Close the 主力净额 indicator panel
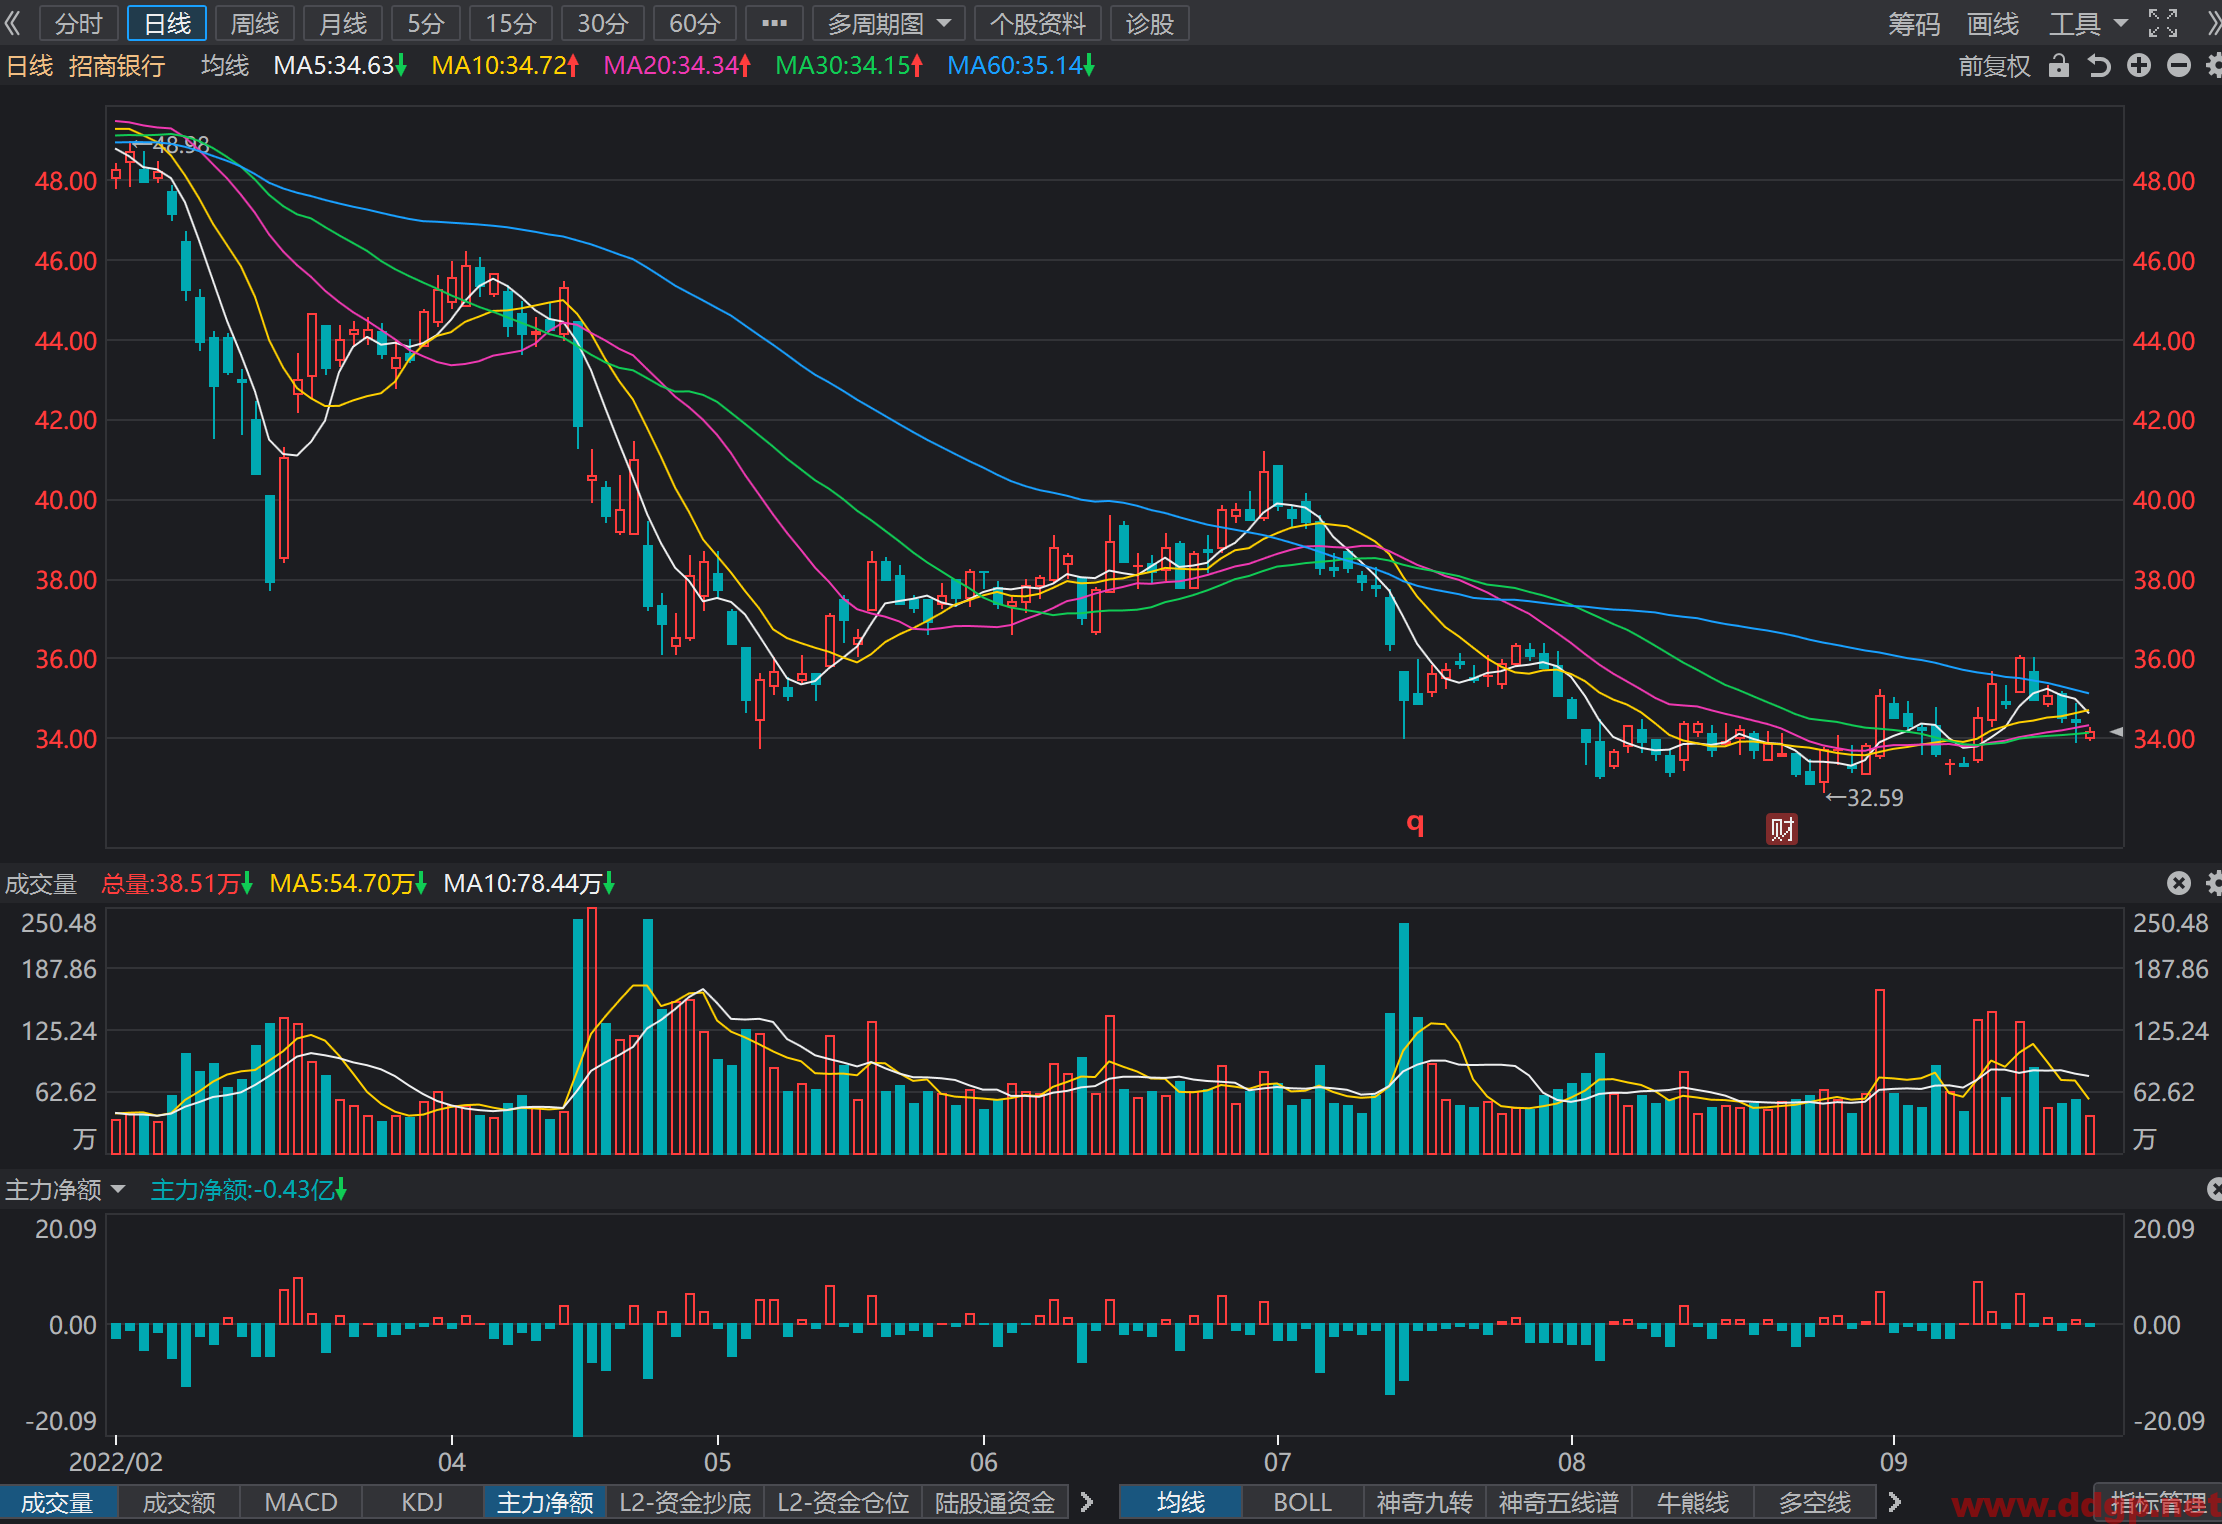 [x=2213, y=1189]
